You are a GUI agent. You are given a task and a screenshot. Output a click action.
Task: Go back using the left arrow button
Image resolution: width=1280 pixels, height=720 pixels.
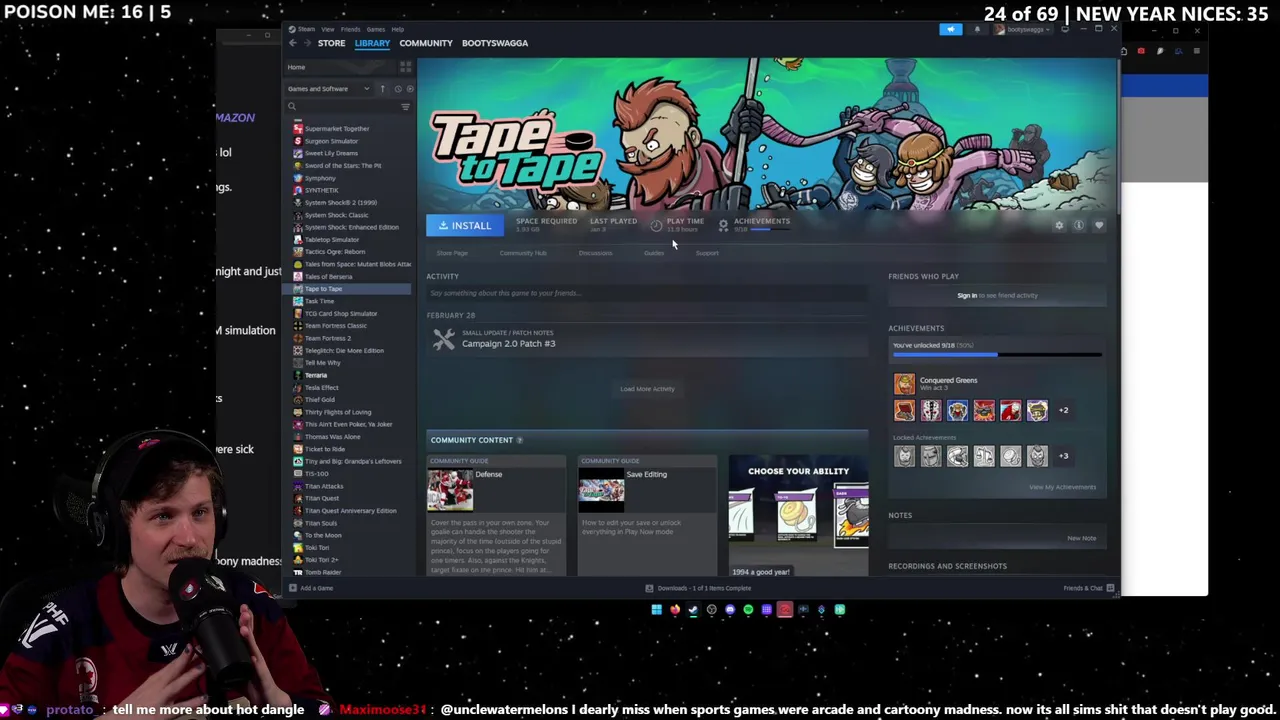click(x=292, y=43)
